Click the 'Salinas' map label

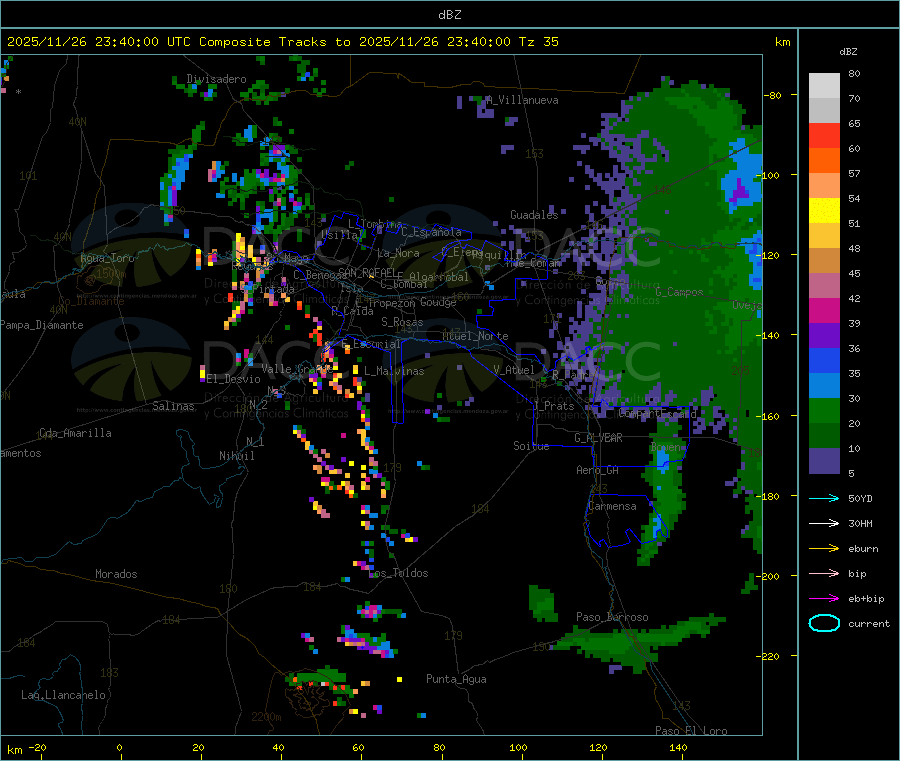tap(173, 406)
